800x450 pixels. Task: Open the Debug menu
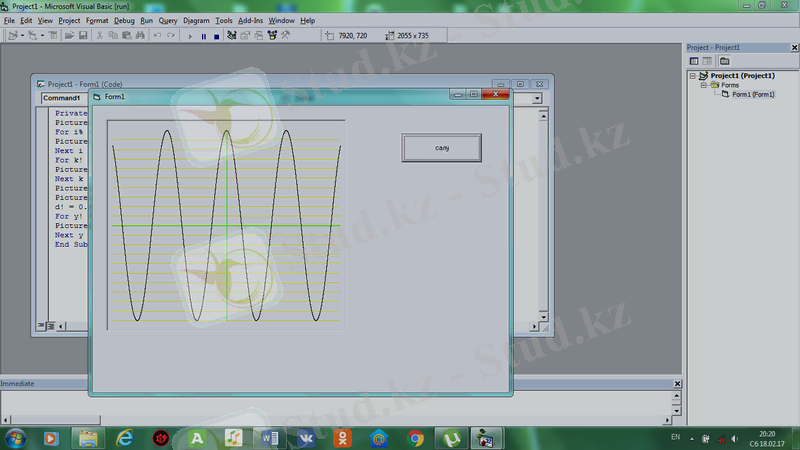pos(124,20)
